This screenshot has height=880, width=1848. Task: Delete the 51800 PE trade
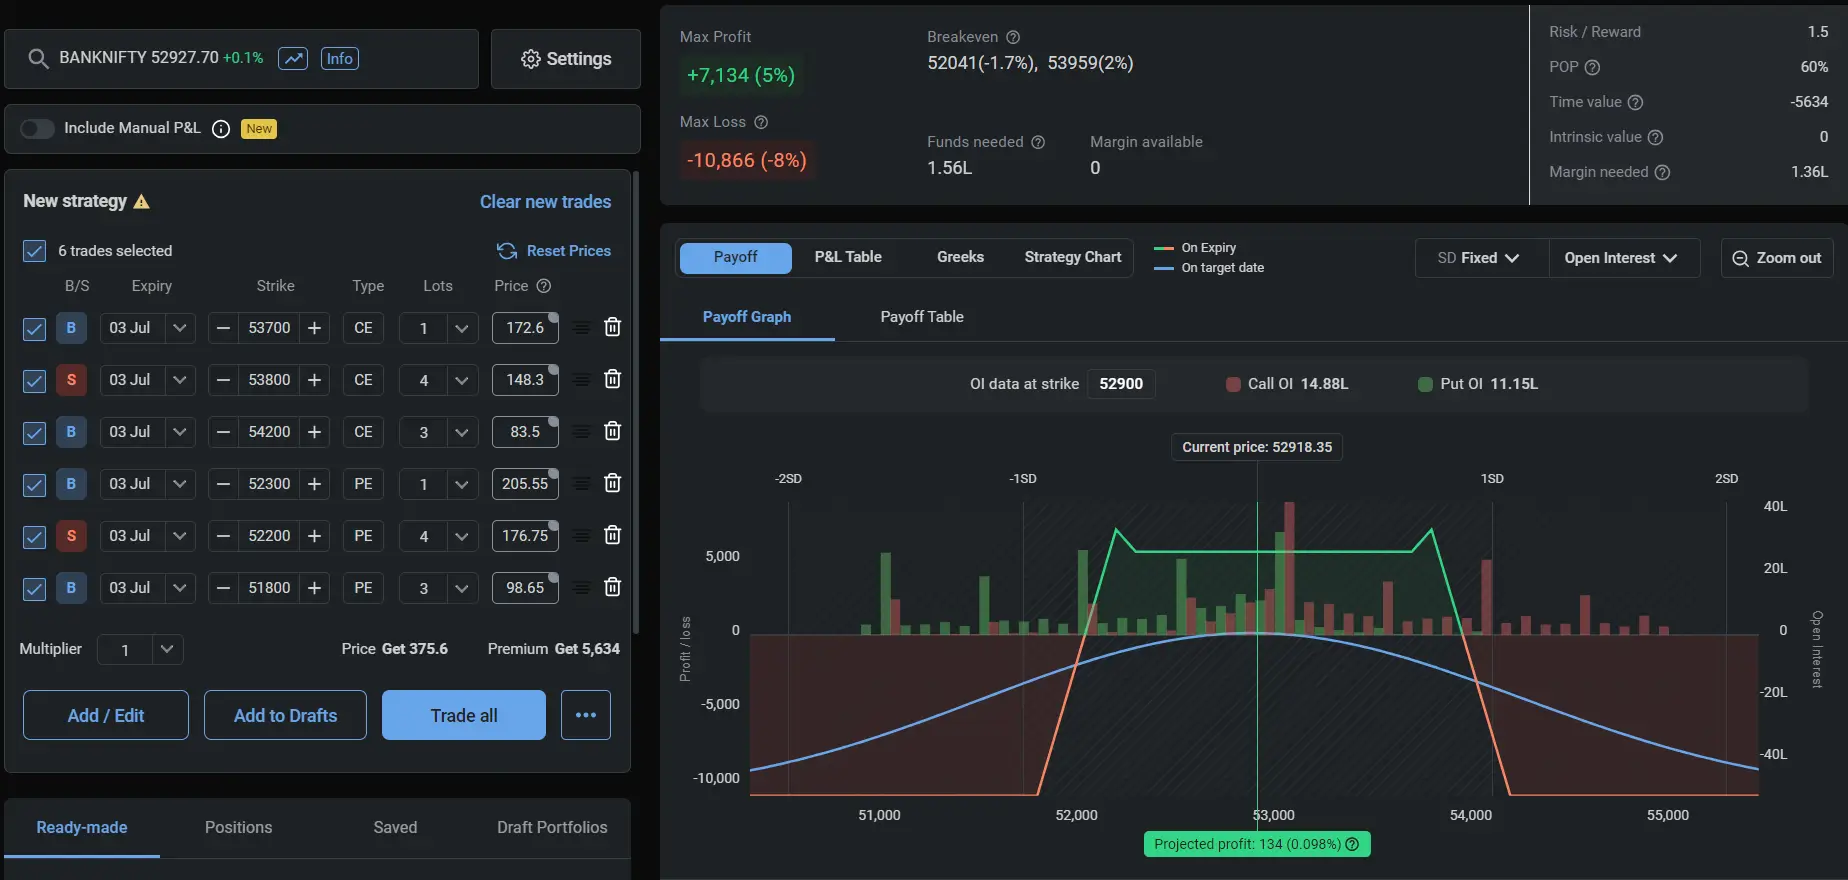pyautogui.click(x=613, y=587)
